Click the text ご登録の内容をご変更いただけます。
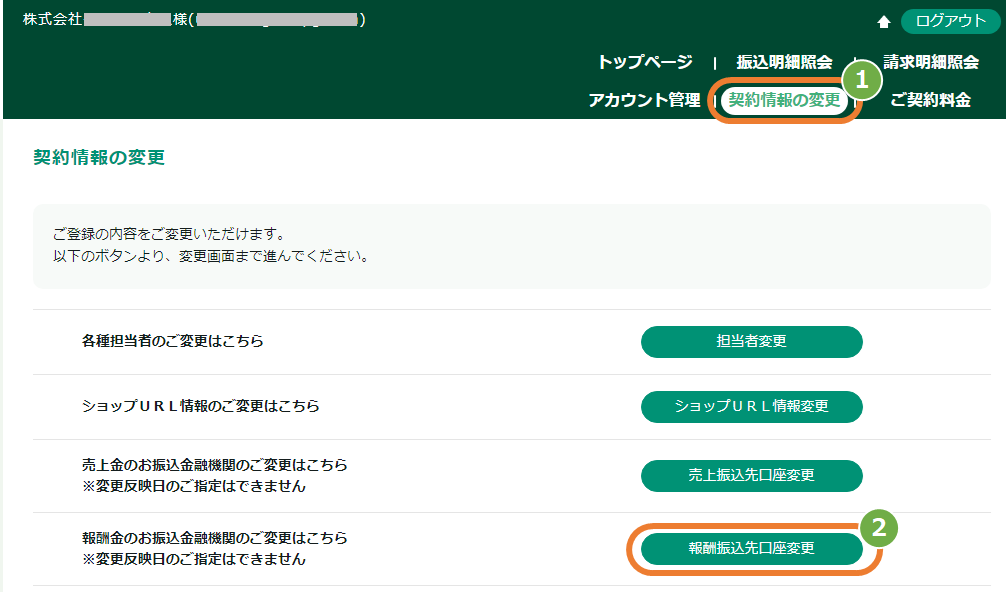 coord(169,234)
